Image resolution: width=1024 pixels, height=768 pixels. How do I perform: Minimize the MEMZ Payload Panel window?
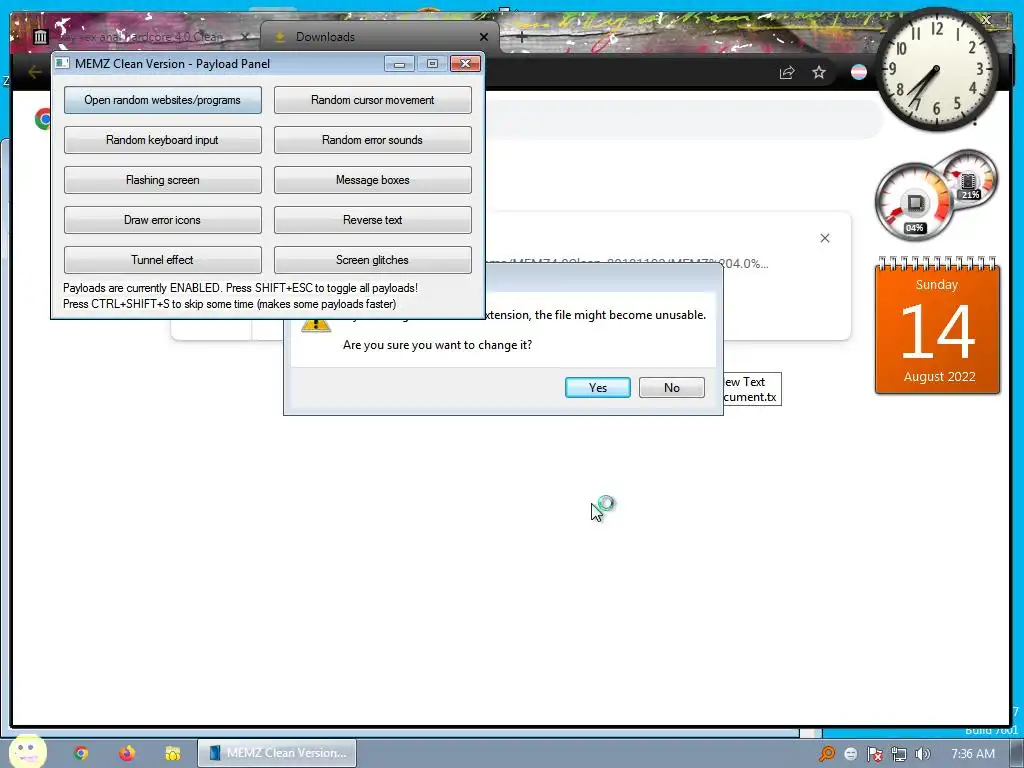[399, 63]
